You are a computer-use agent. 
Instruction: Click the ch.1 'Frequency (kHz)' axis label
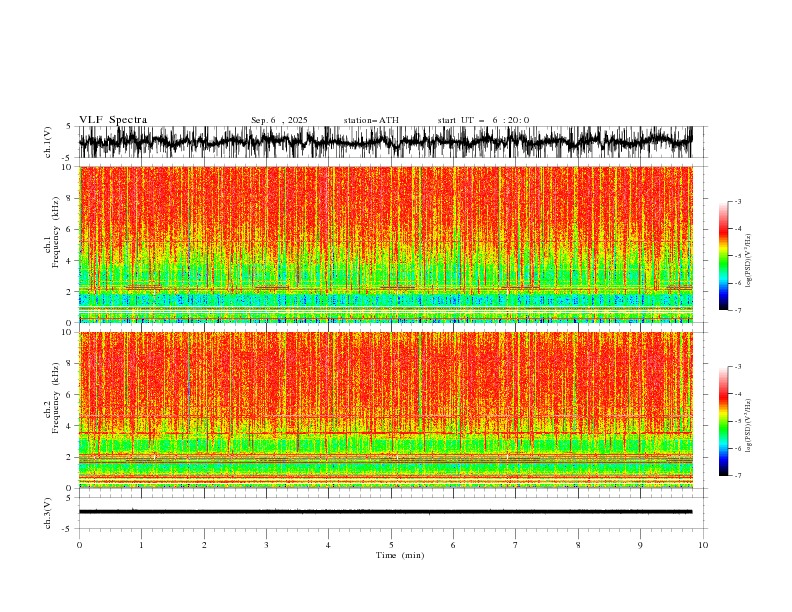pos(56,232)
